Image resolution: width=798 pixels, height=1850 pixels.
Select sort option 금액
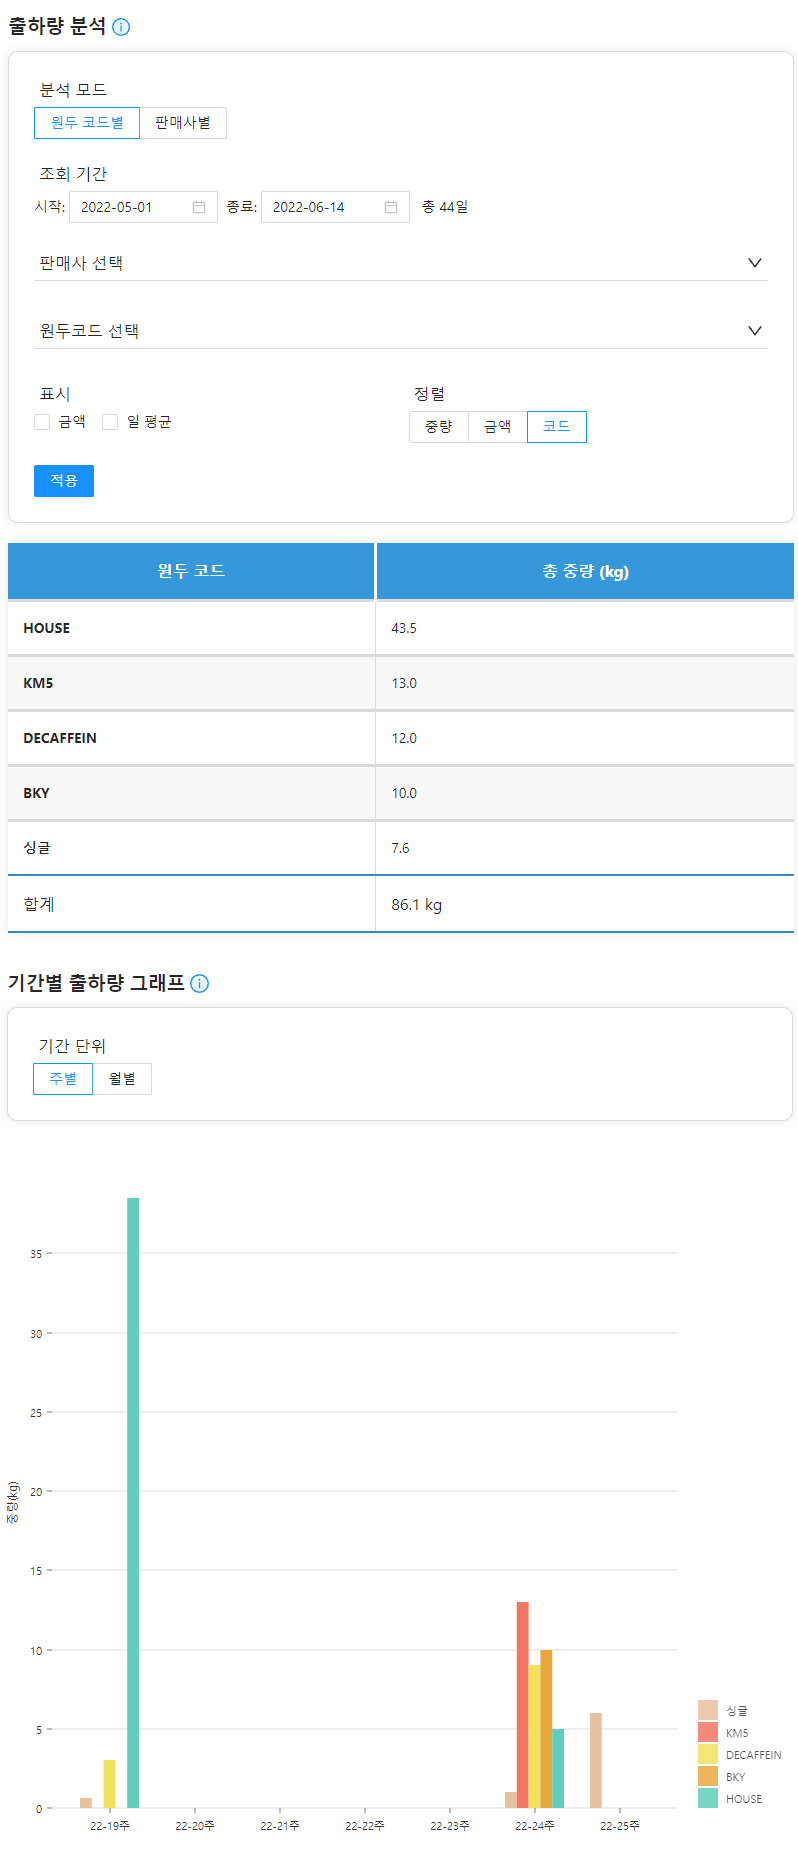(497, 427)
